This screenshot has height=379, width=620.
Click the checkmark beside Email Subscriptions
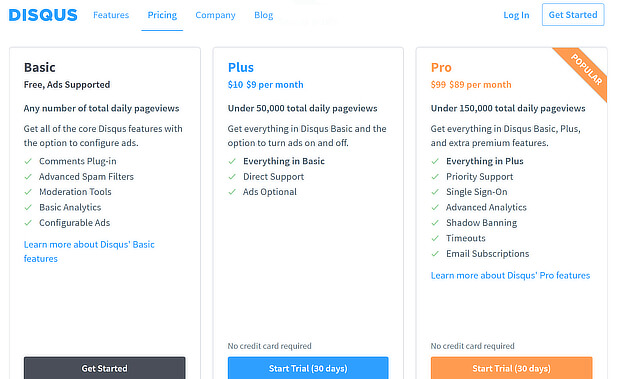[x=435, y=254]
